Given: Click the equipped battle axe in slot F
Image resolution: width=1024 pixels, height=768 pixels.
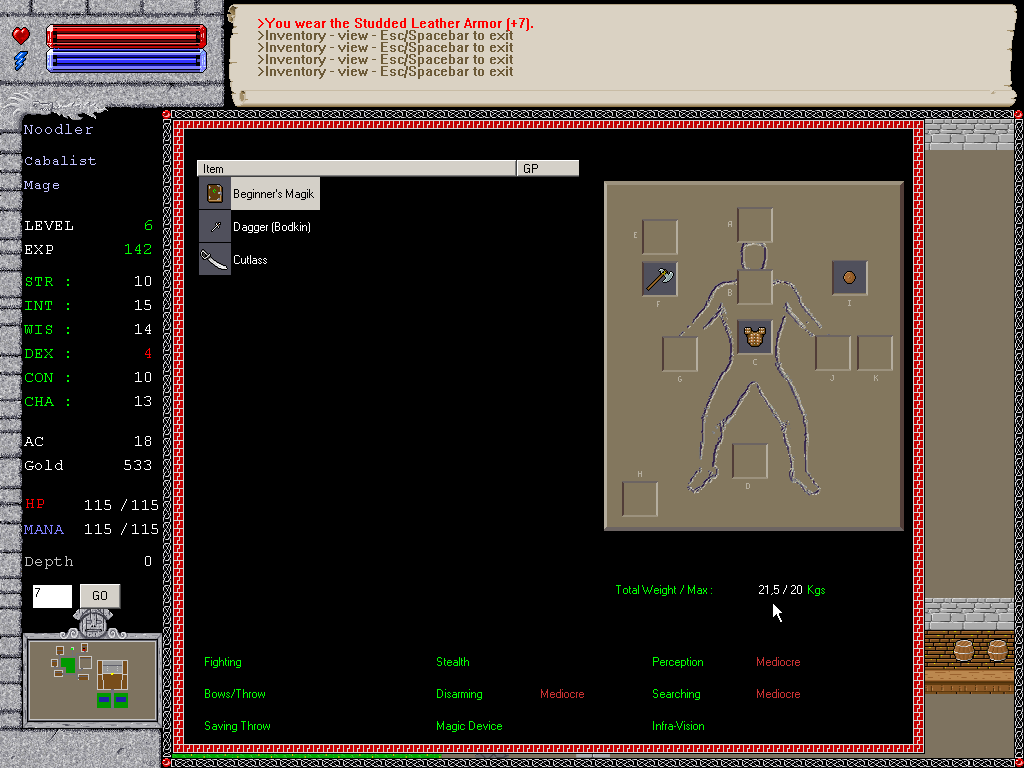Looking at the screenshot, I should pos(659,278).
